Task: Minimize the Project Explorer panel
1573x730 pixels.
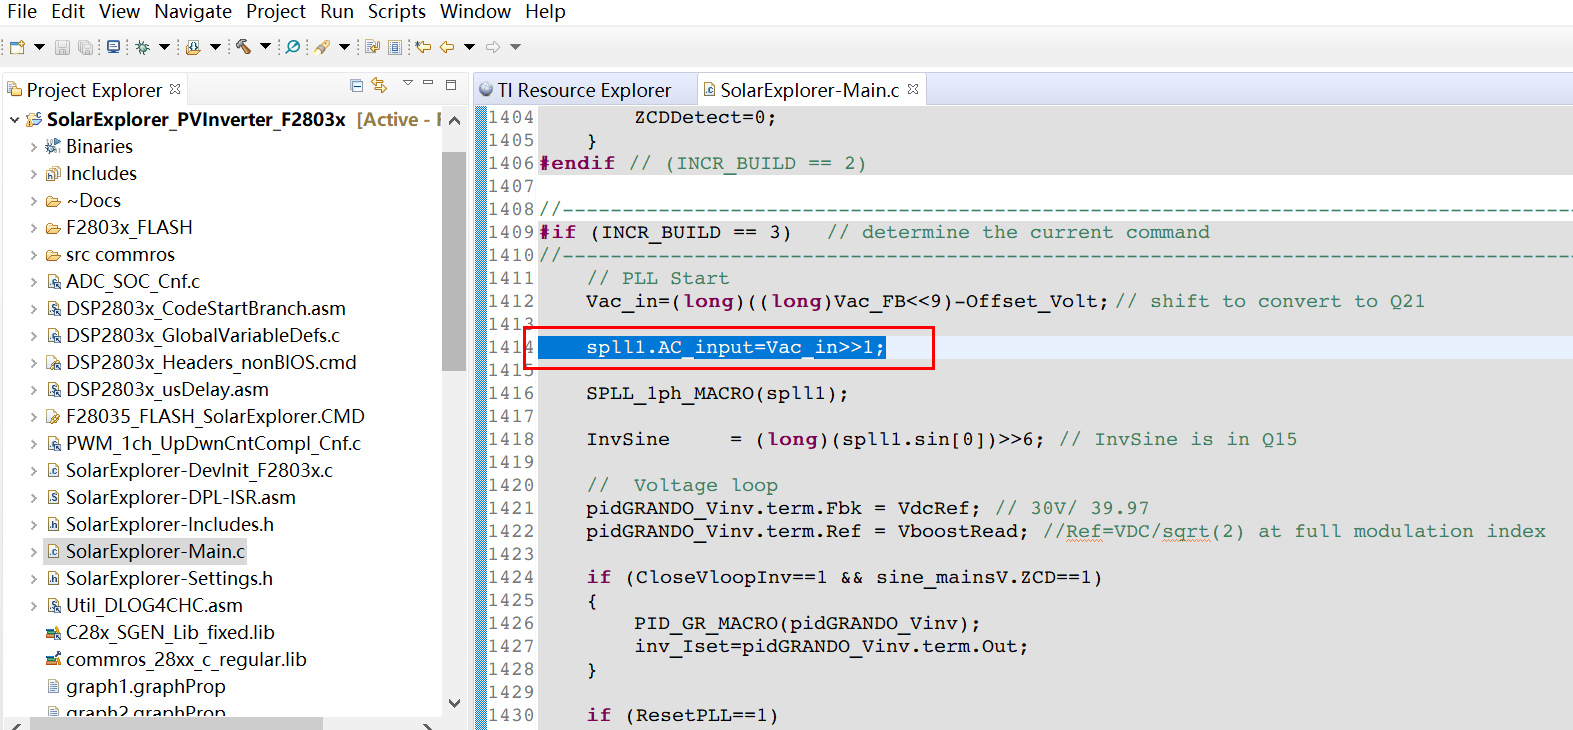Action: coord(428,83)
